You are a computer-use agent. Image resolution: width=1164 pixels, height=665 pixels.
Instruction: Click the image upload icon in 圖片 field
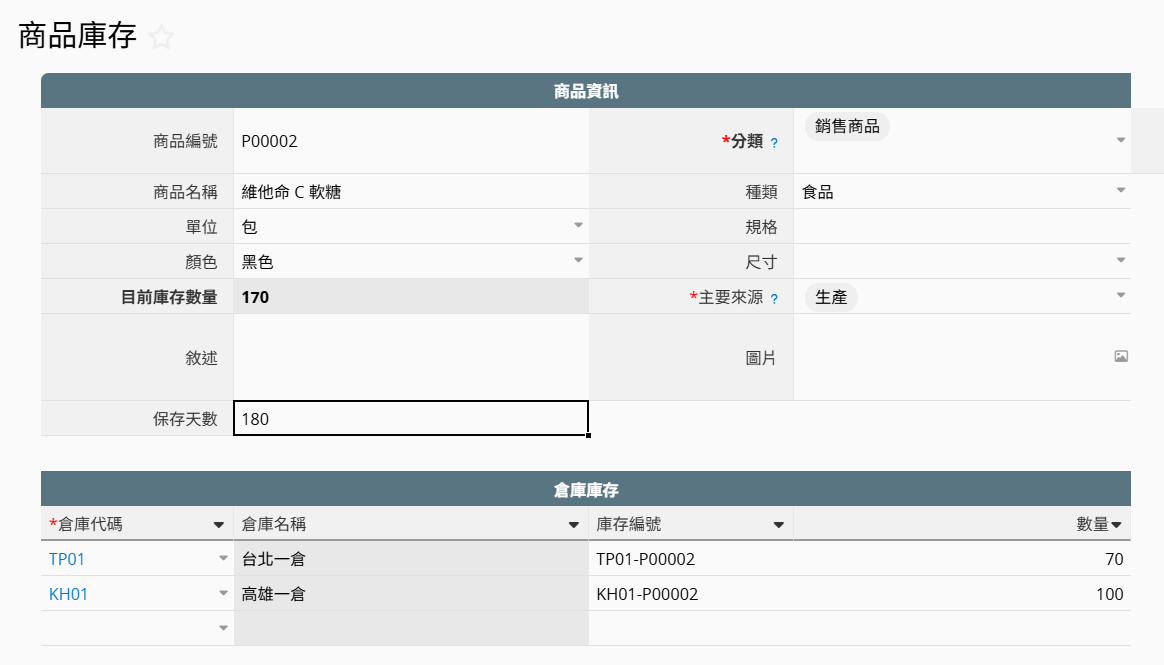click(x=1121, y=356)
